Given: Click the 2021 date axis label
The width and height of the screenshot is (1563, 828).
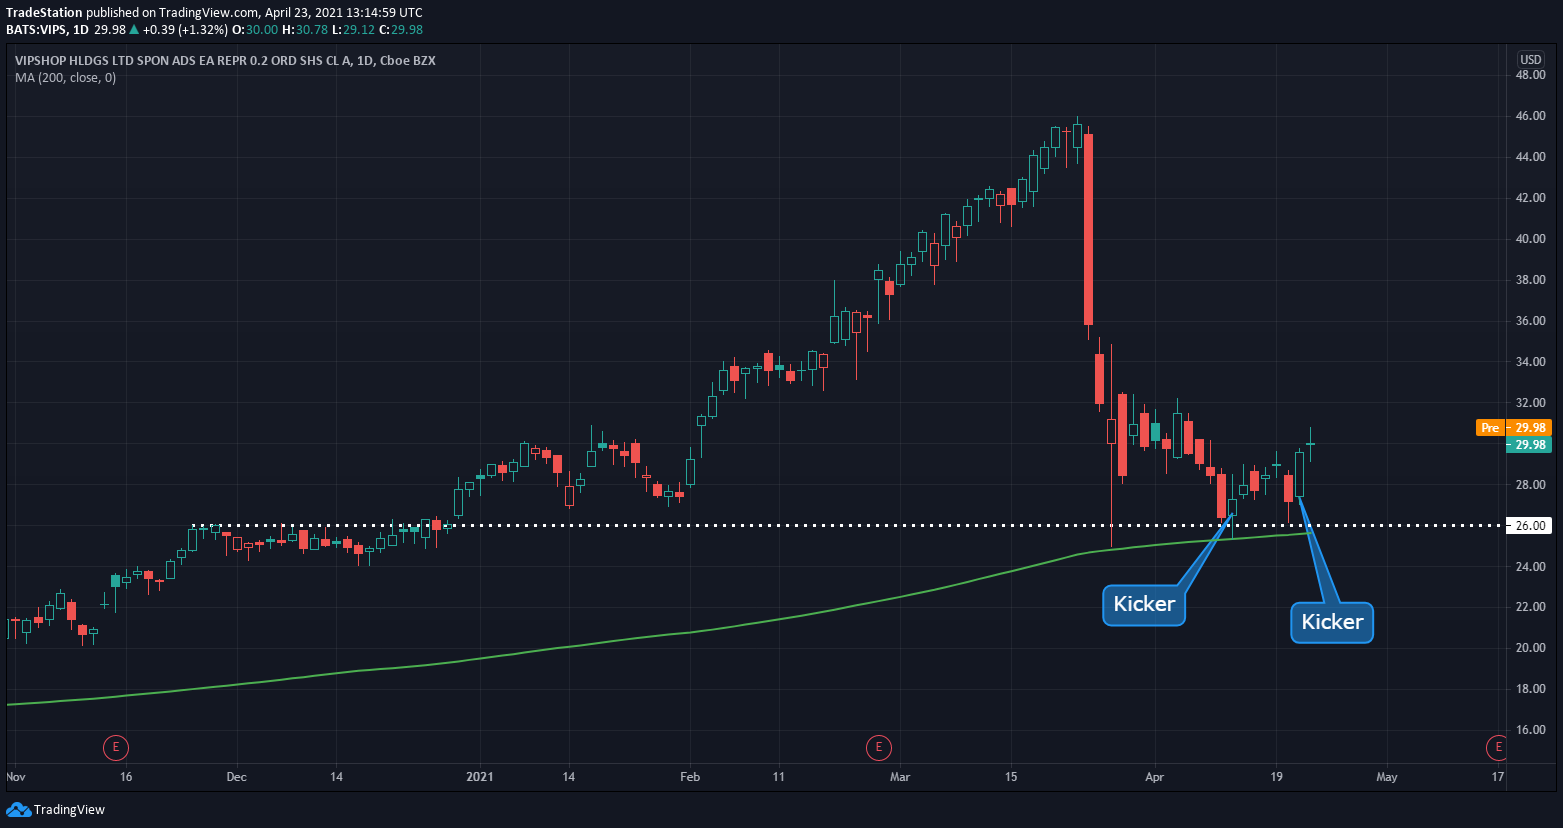Looking at the screenshot, I should (x=480, y=776).
